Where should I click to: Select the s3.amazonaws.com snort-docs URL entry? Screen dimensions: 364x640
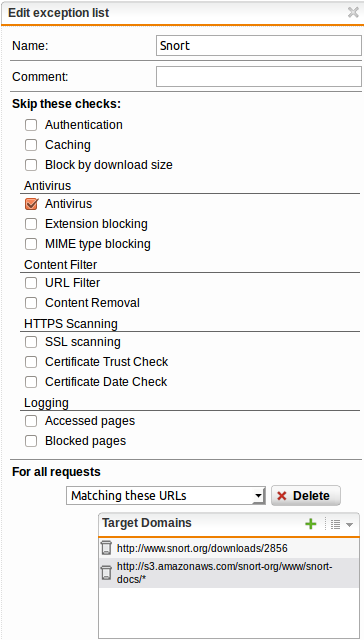229,573
